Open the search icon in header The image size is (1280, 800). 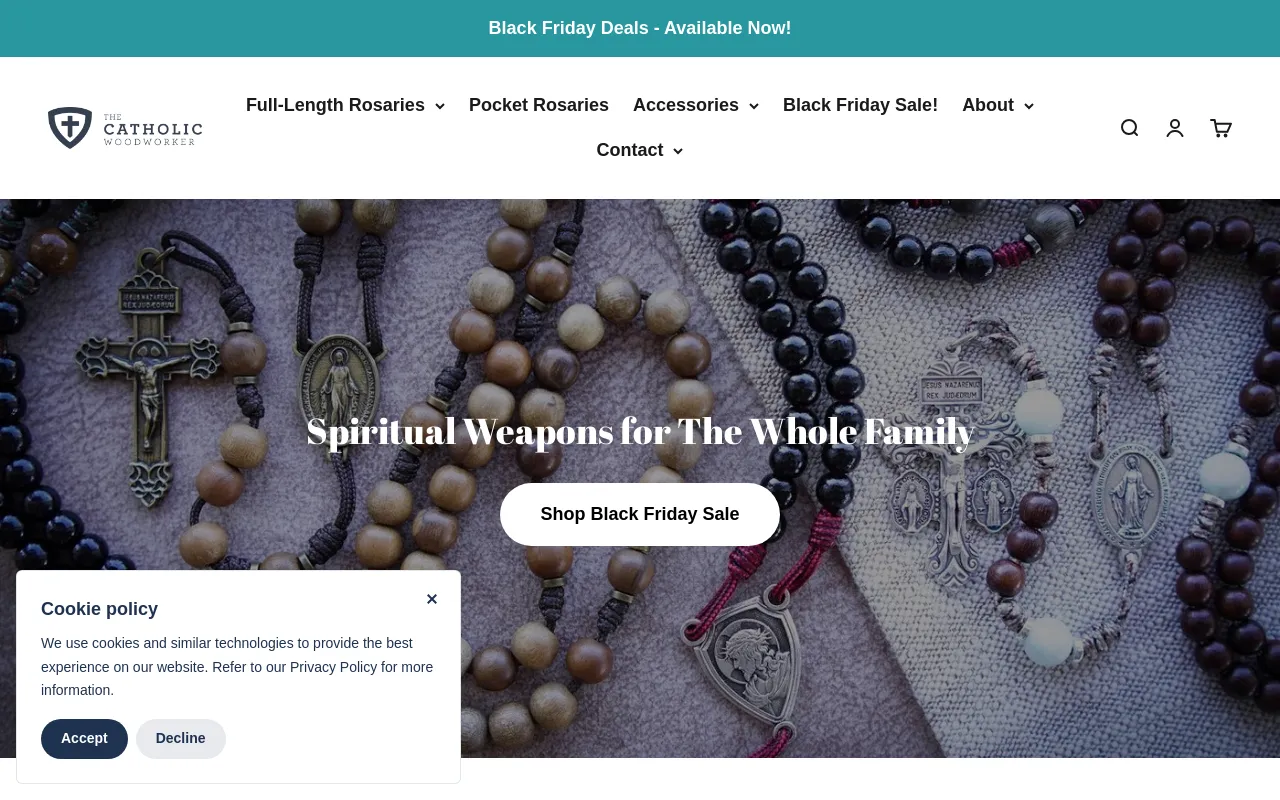(x=1129, y=128)
